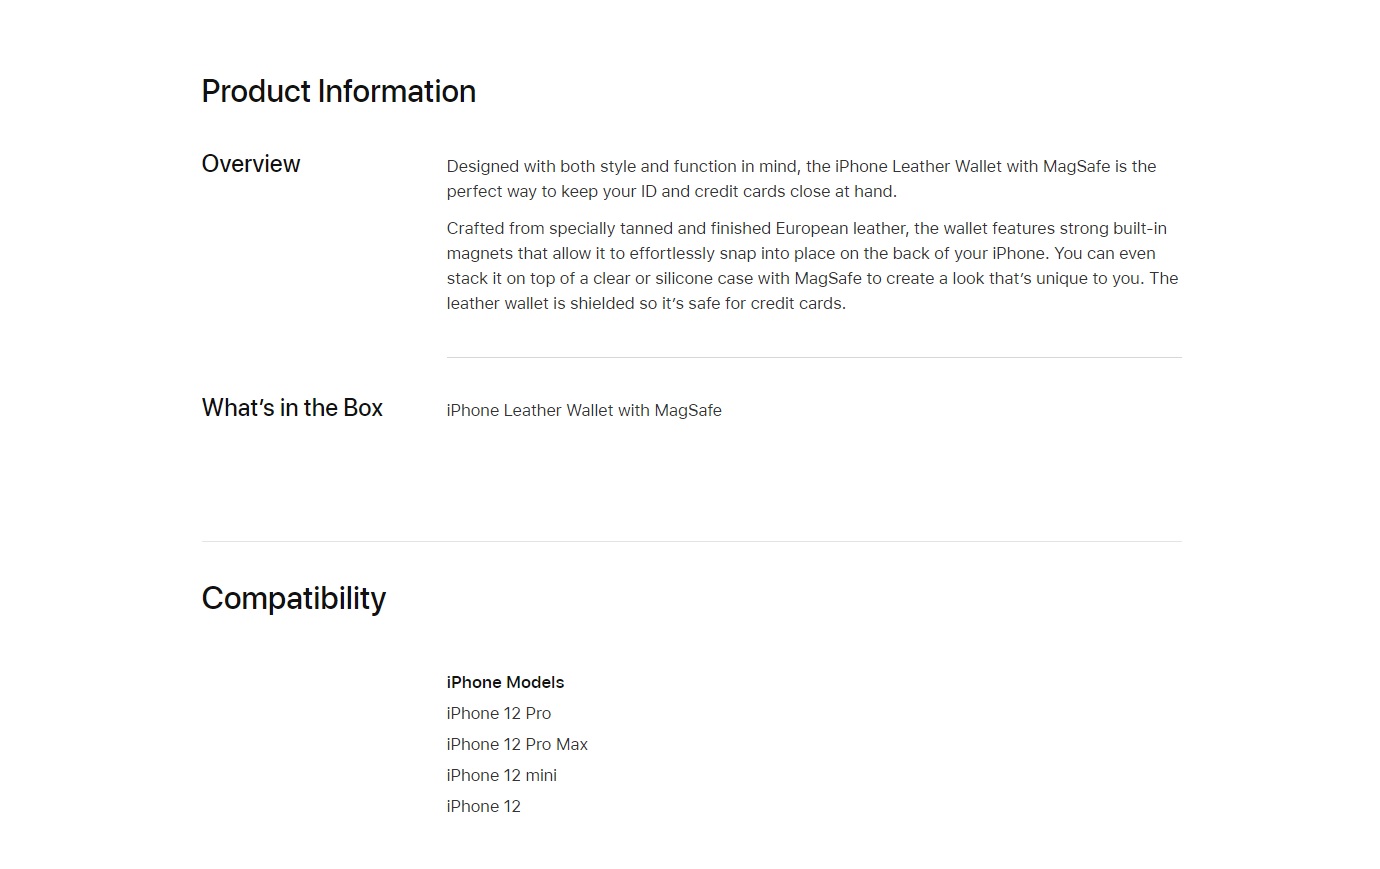Select the What's in the Box heading

292,408
